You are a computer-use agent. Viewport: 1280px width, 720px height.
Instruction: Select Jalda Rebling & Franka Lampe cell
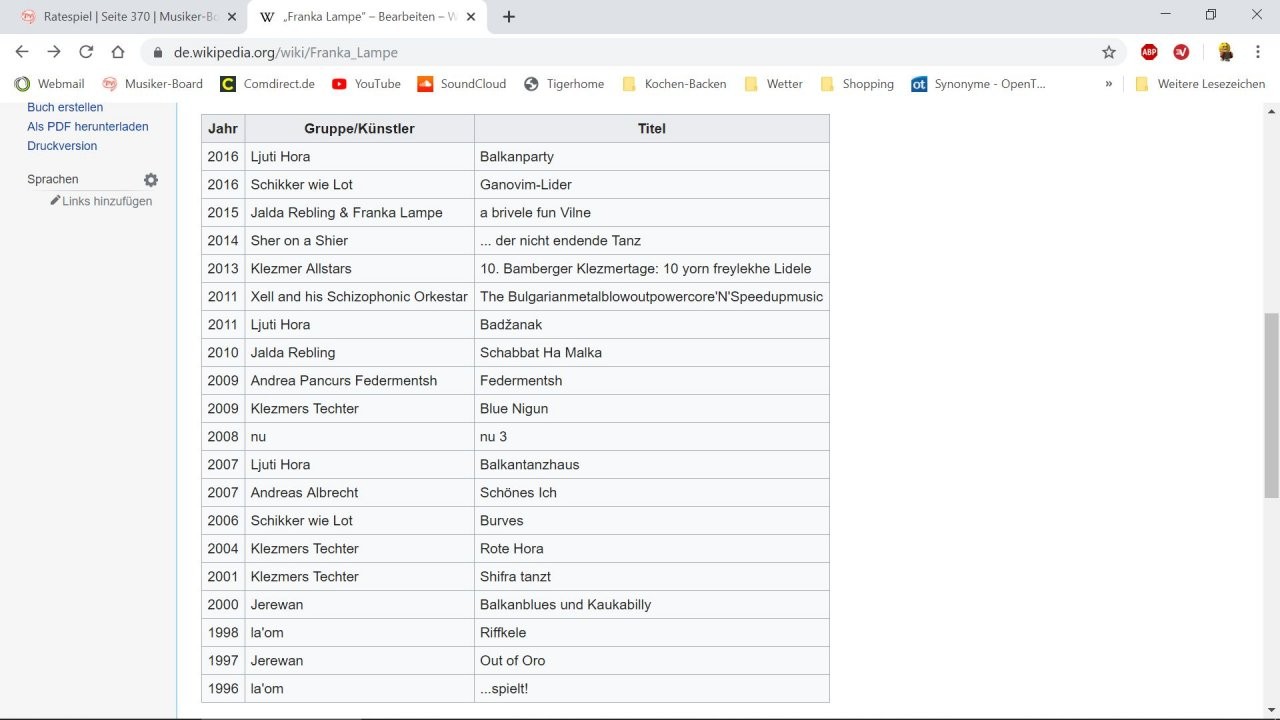coord(359,212)
